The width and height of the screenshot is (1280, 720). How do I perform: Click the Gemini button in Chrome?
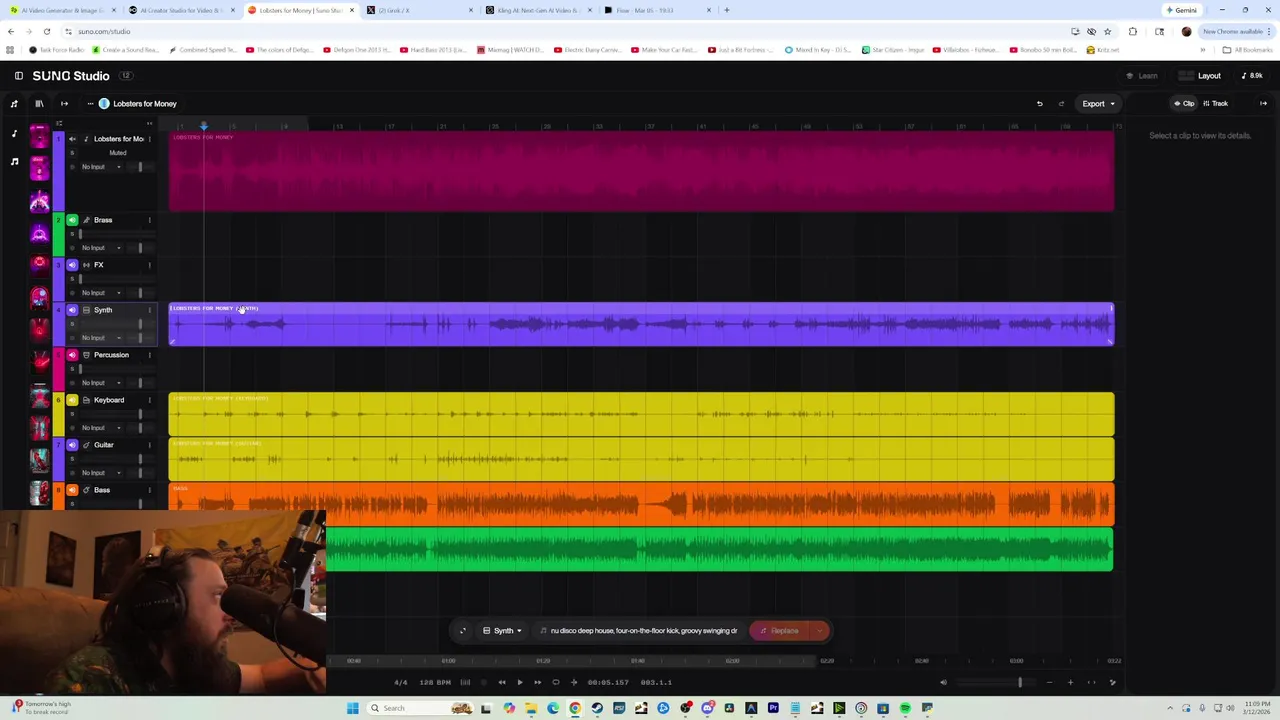tap(1181, 10)
